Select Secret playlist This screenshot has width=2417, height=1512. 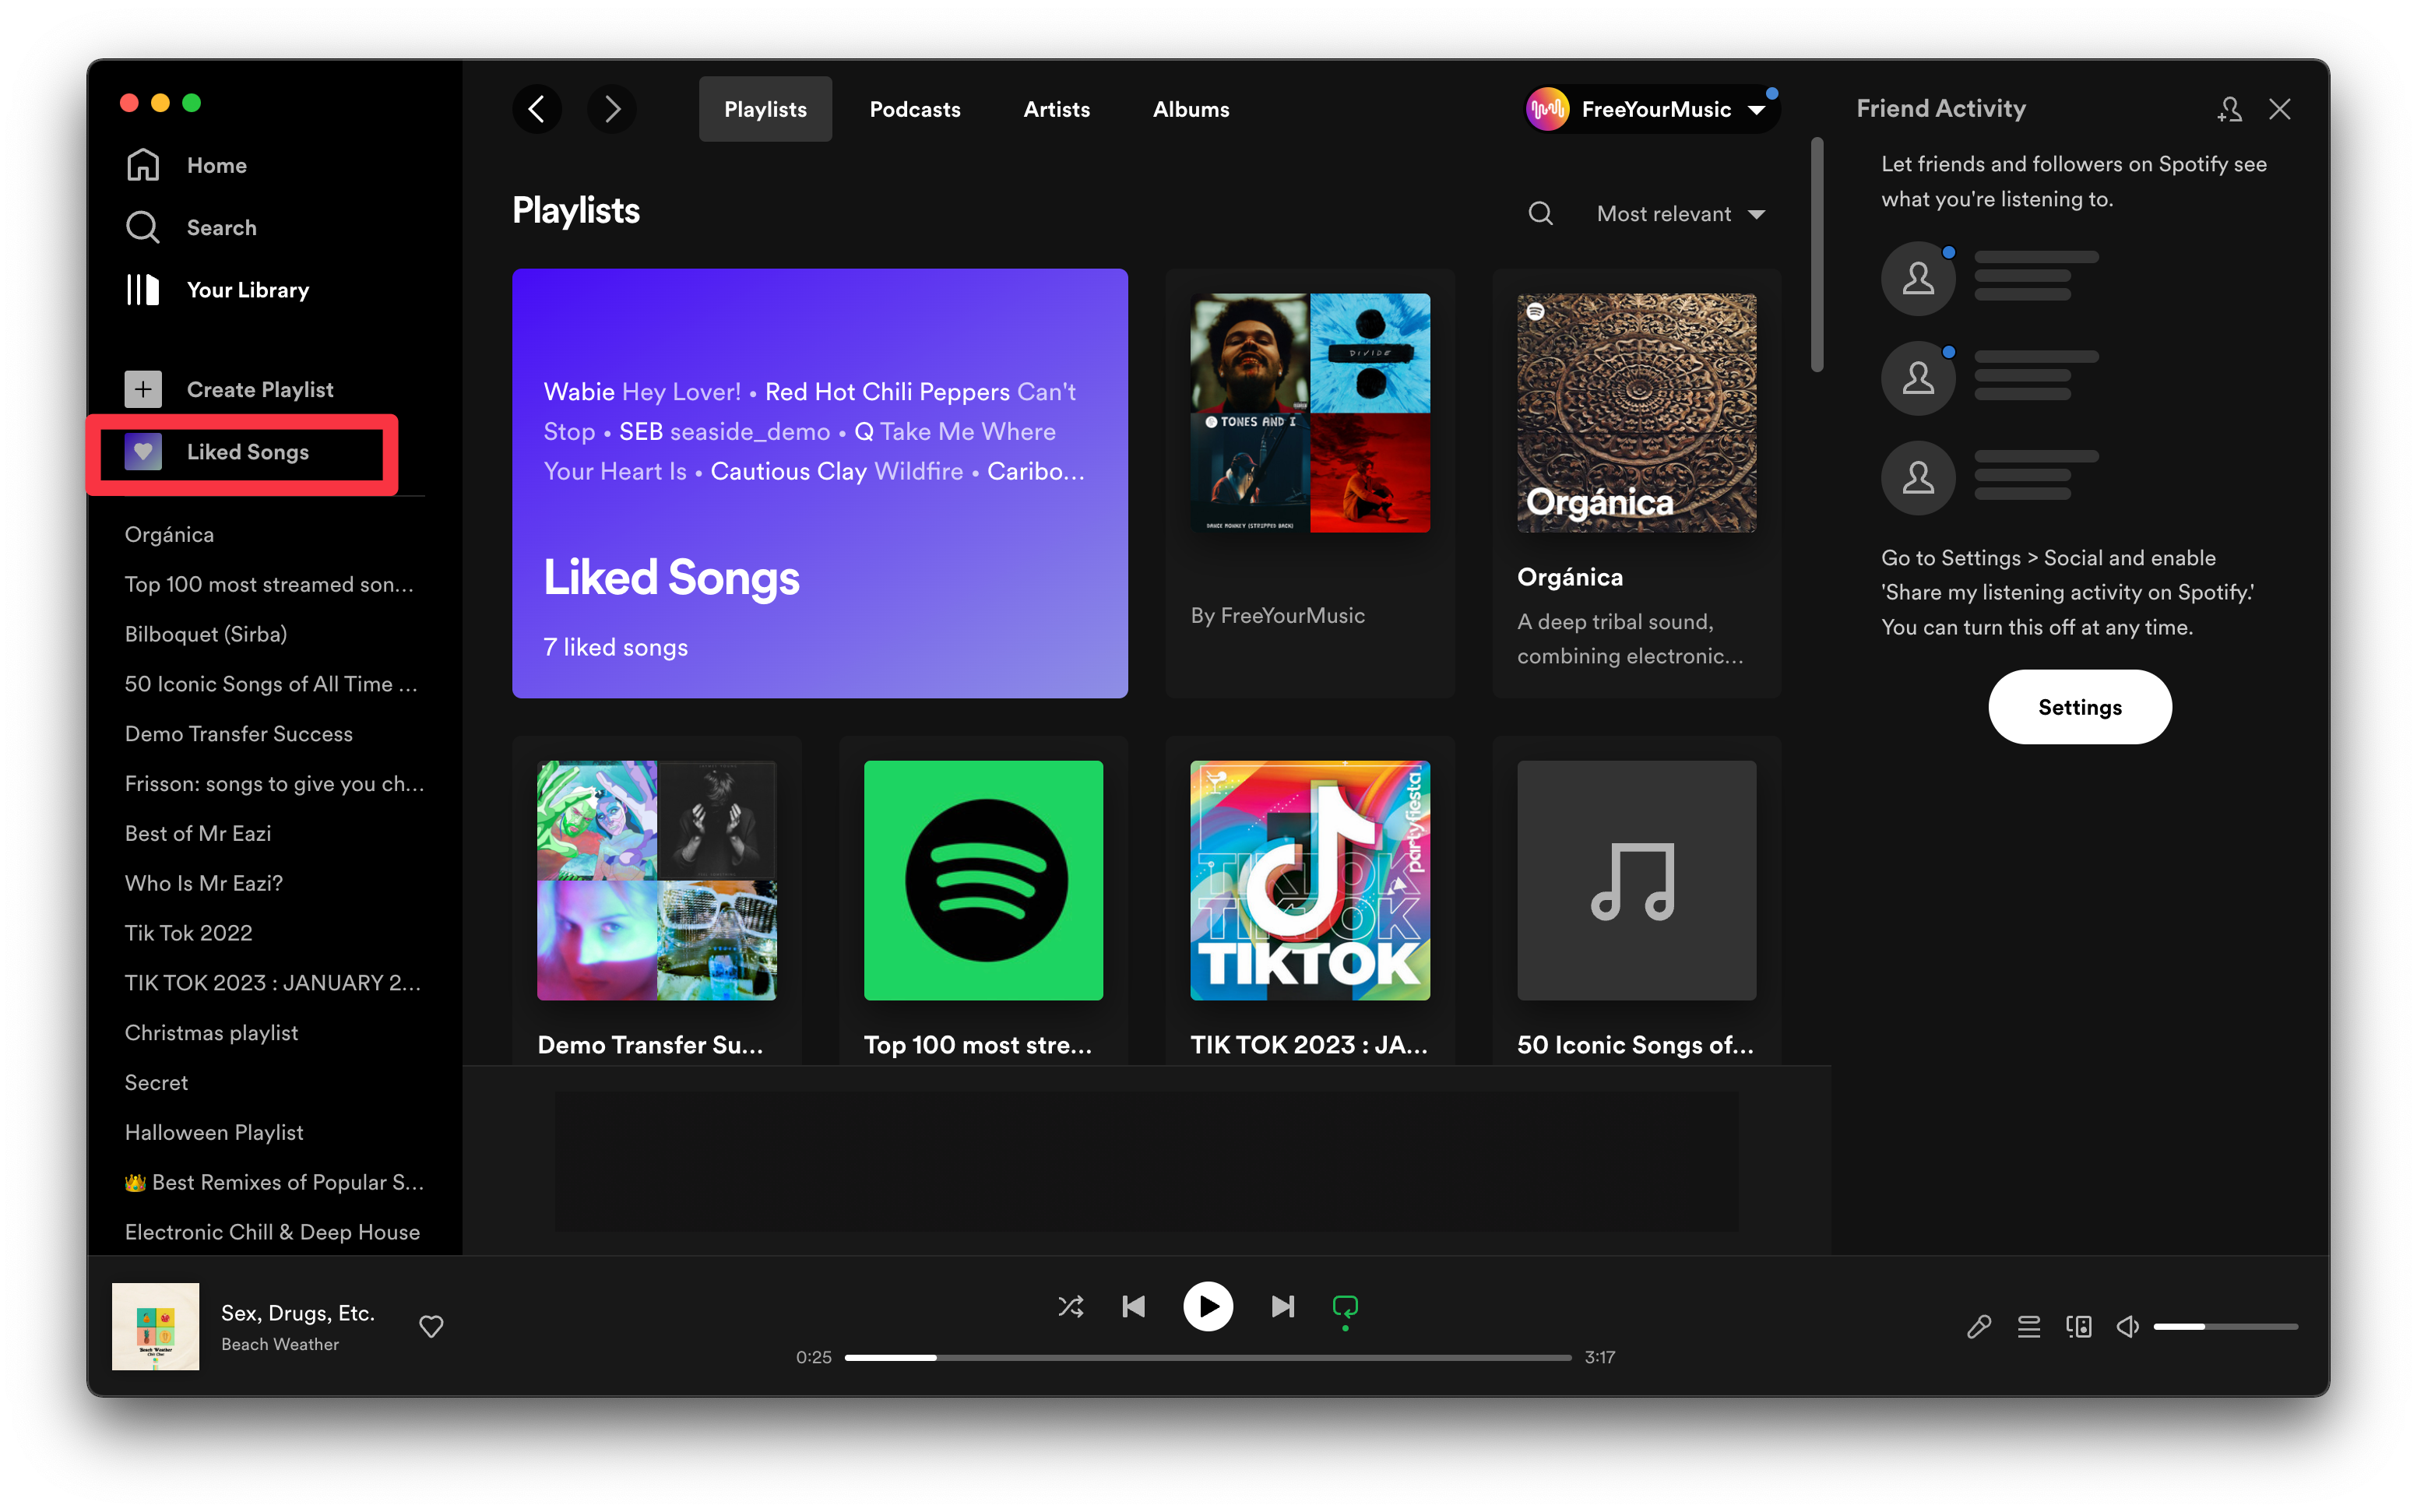pyautogui.click(x=156, y=1083)
